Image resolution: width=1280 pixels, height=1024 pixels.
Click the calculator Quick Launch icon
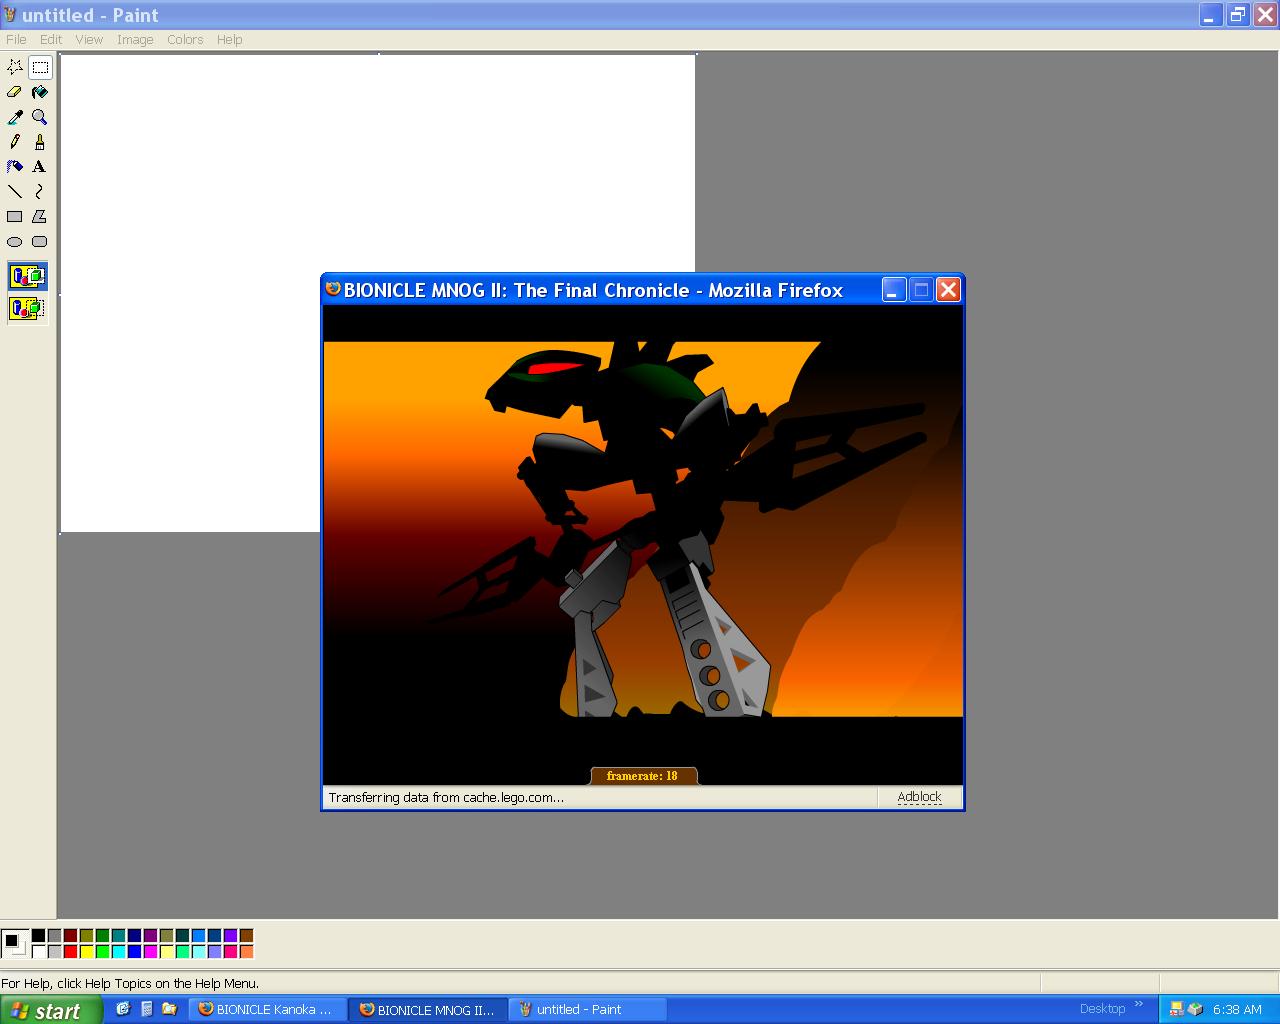pyautogui.click(x=146, y=1009)
